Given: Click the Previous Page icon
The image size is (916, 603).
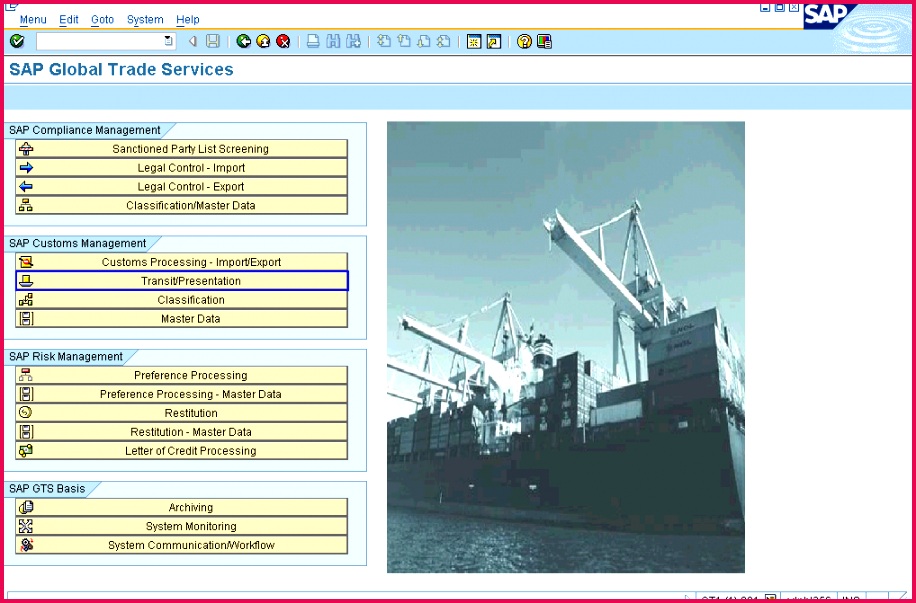Looking at the screenshot, I should pos(404,41).
